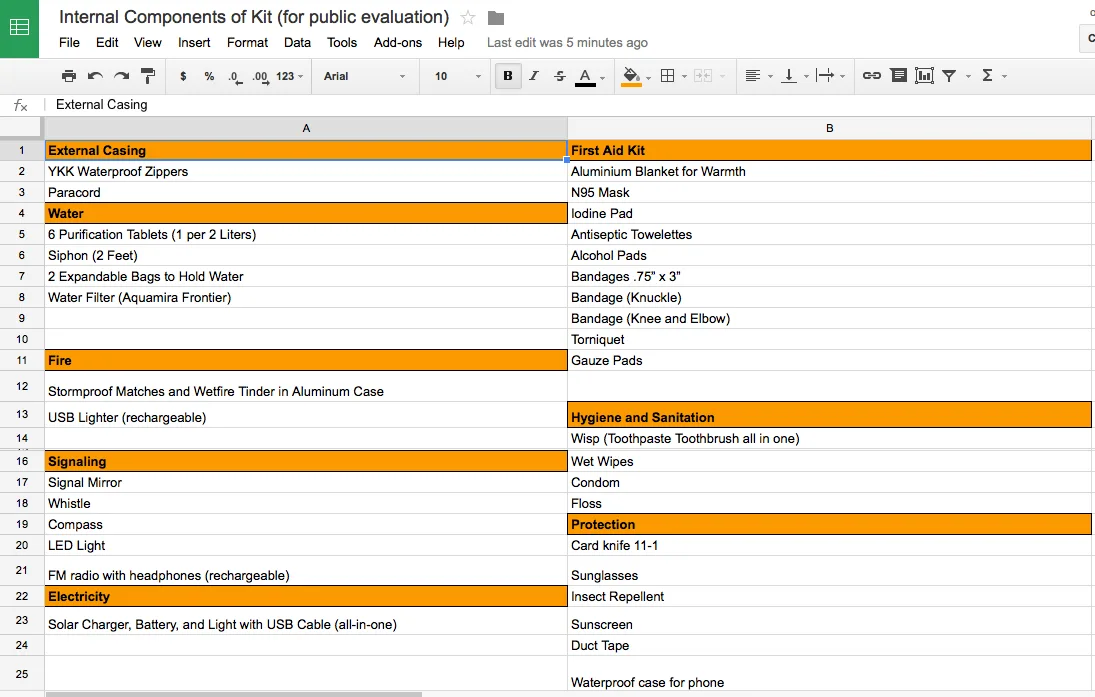Select row 11 header
The height and width of the screenshot is (697, 1095).
22,360
